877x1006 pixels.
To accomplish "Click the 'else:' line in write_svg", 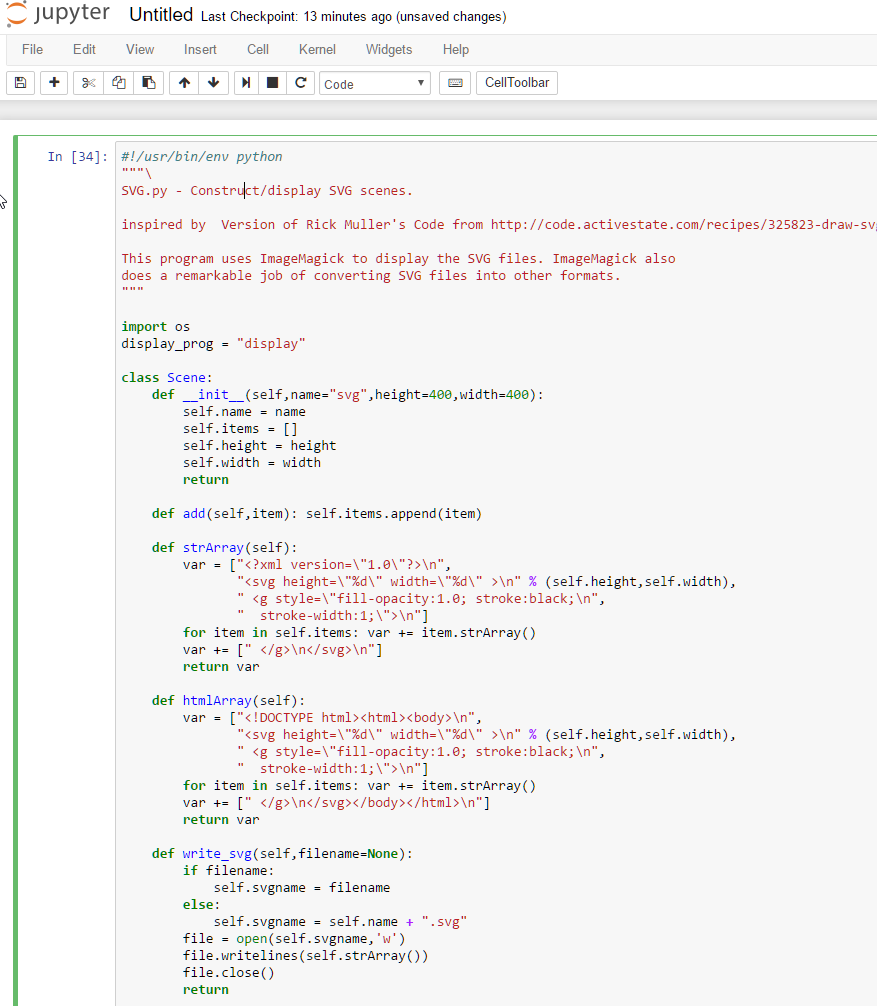I will click(x=201, y=905).
